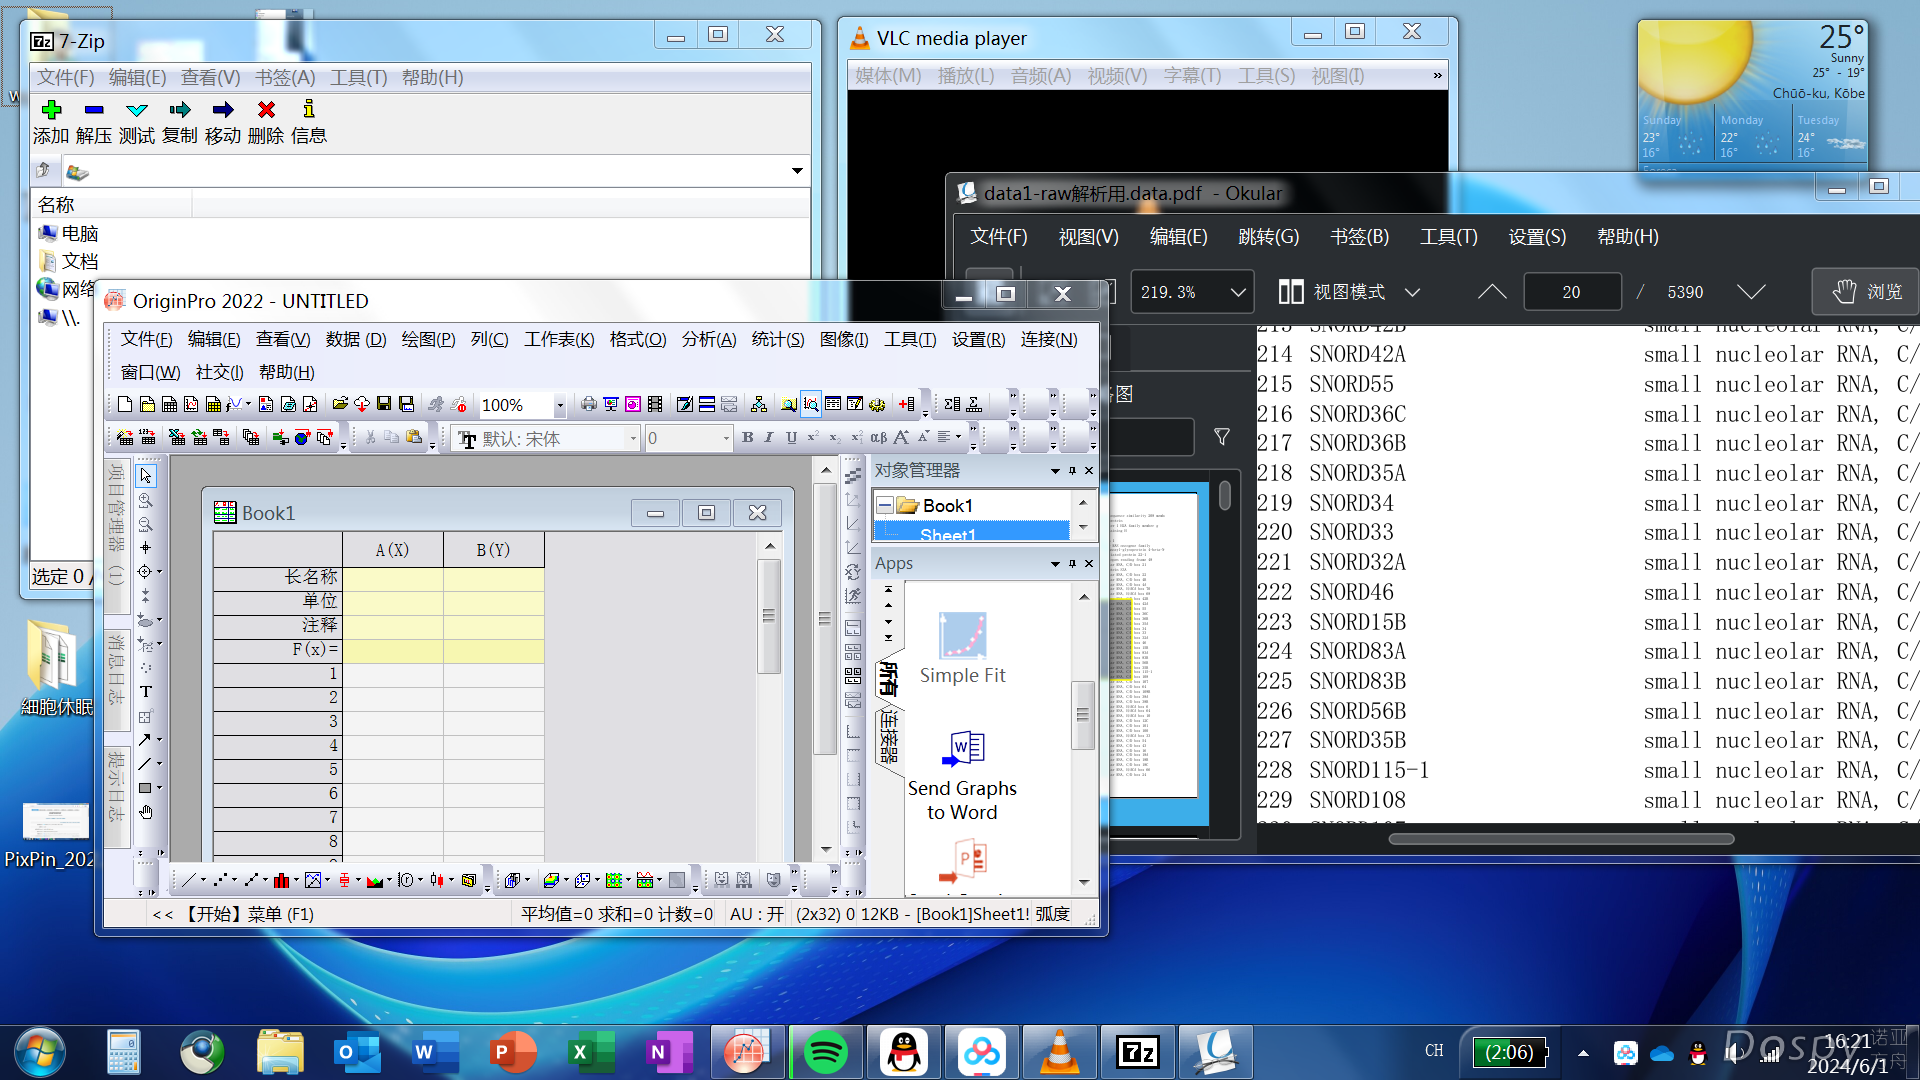
Task: Open OriginPro Statistics (统计) menu
Action: coord(778,340)
